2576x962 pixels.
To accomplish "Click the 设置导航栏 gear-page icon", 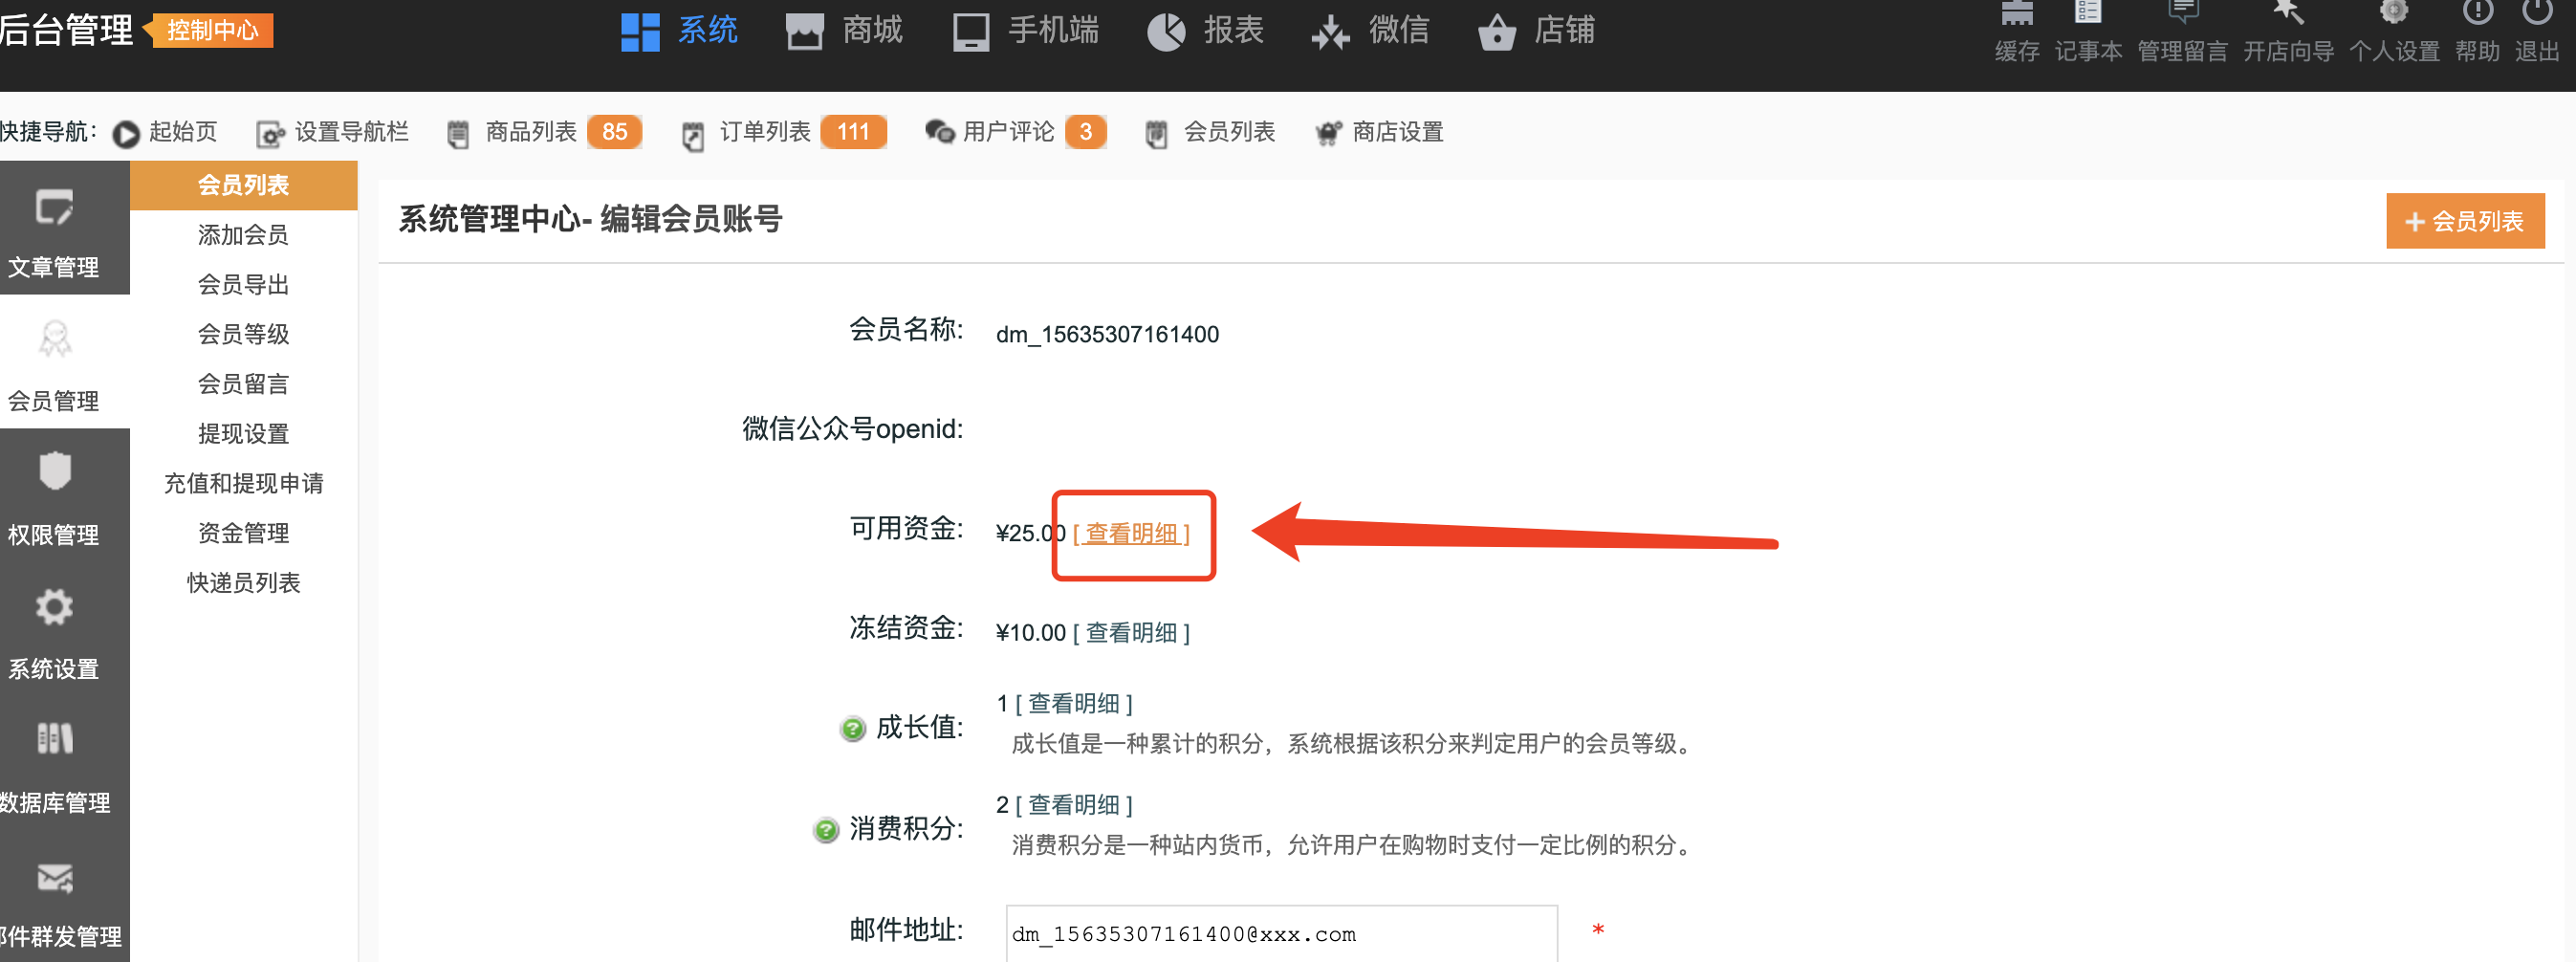I will click(x=270, y=134).
